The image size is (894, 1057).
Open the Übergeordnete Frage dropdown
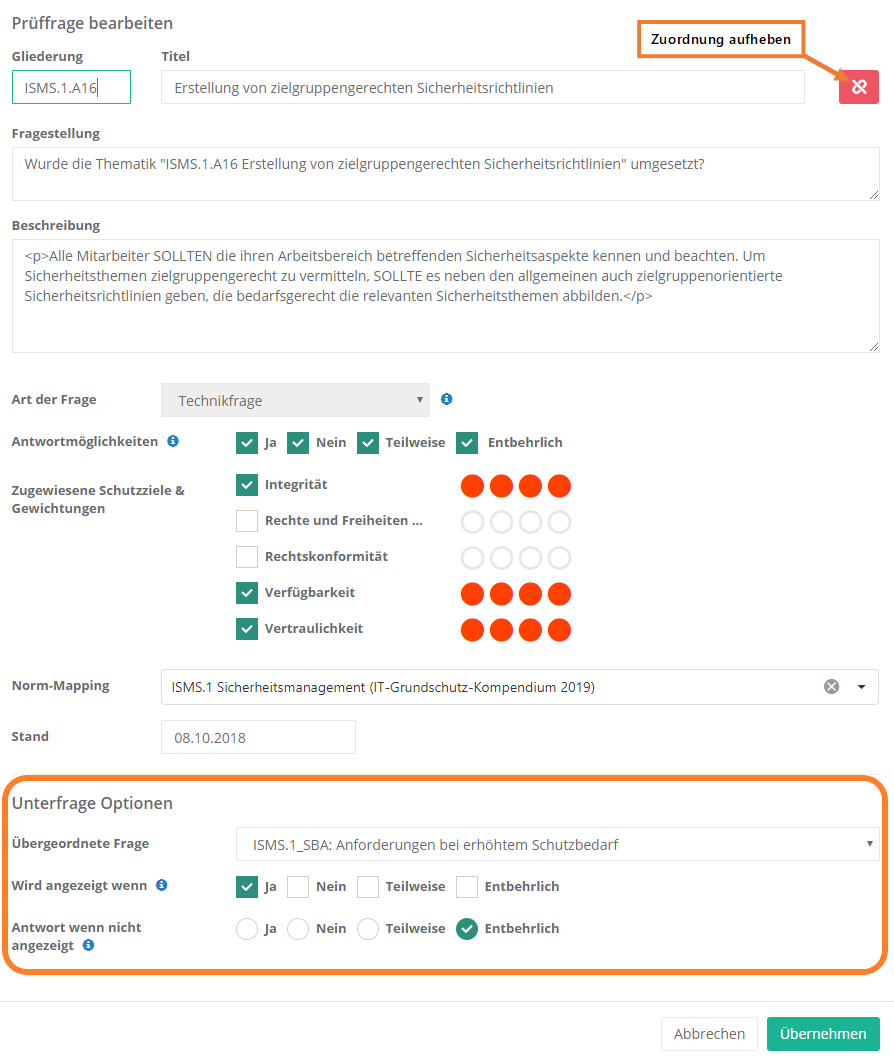[557, 844]
